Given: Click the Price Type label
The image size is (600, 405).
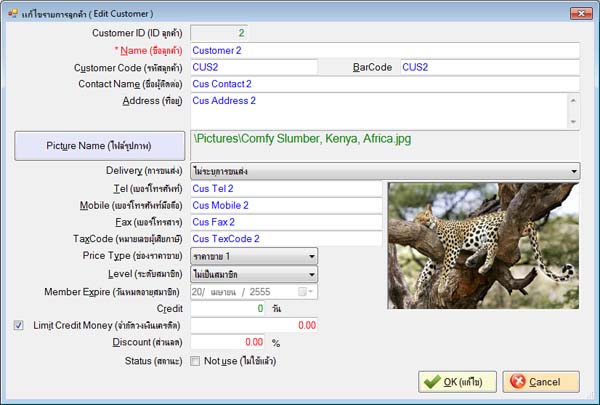Looking at the screenshot, I should (132, 256).
